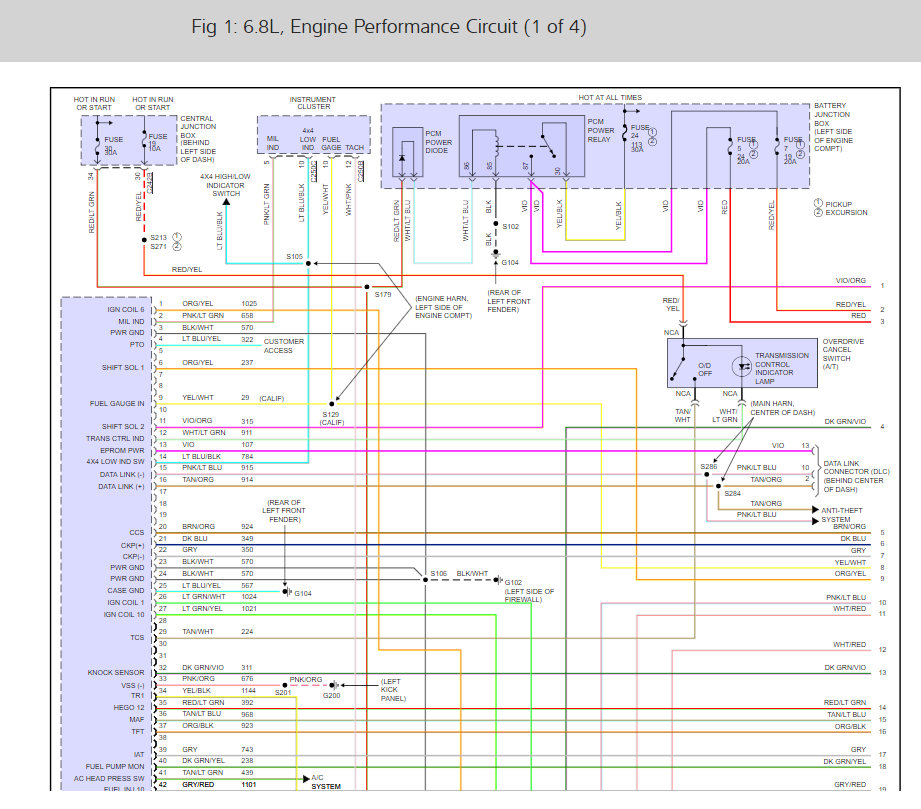The width and height of the screenshot is (921, 809).
Task: Select the 'TRANS CTRL IND' pin label
Action: (115, 439)
